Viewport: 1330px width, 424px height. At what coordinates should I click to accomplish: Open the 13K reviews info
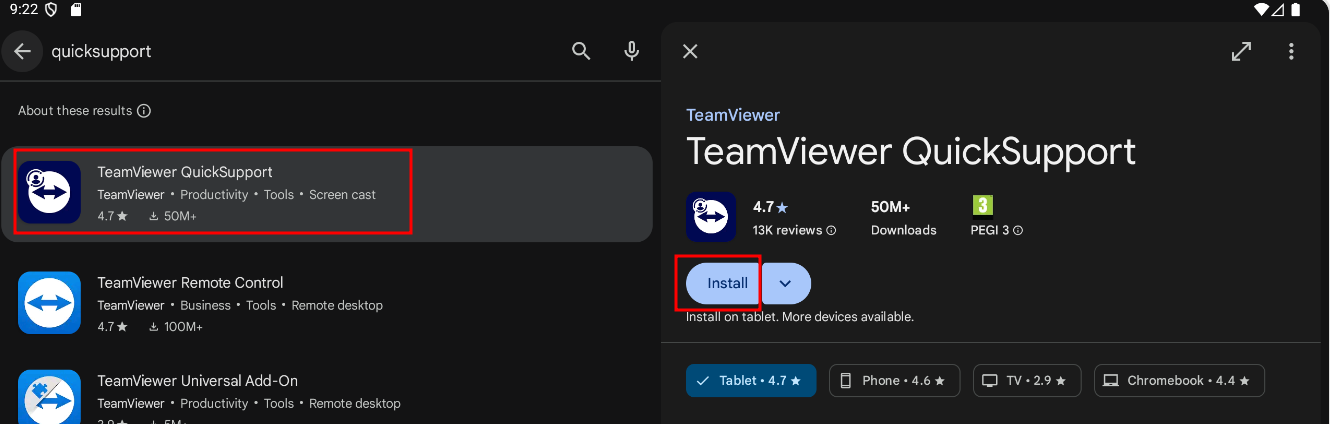pos(794,230)
